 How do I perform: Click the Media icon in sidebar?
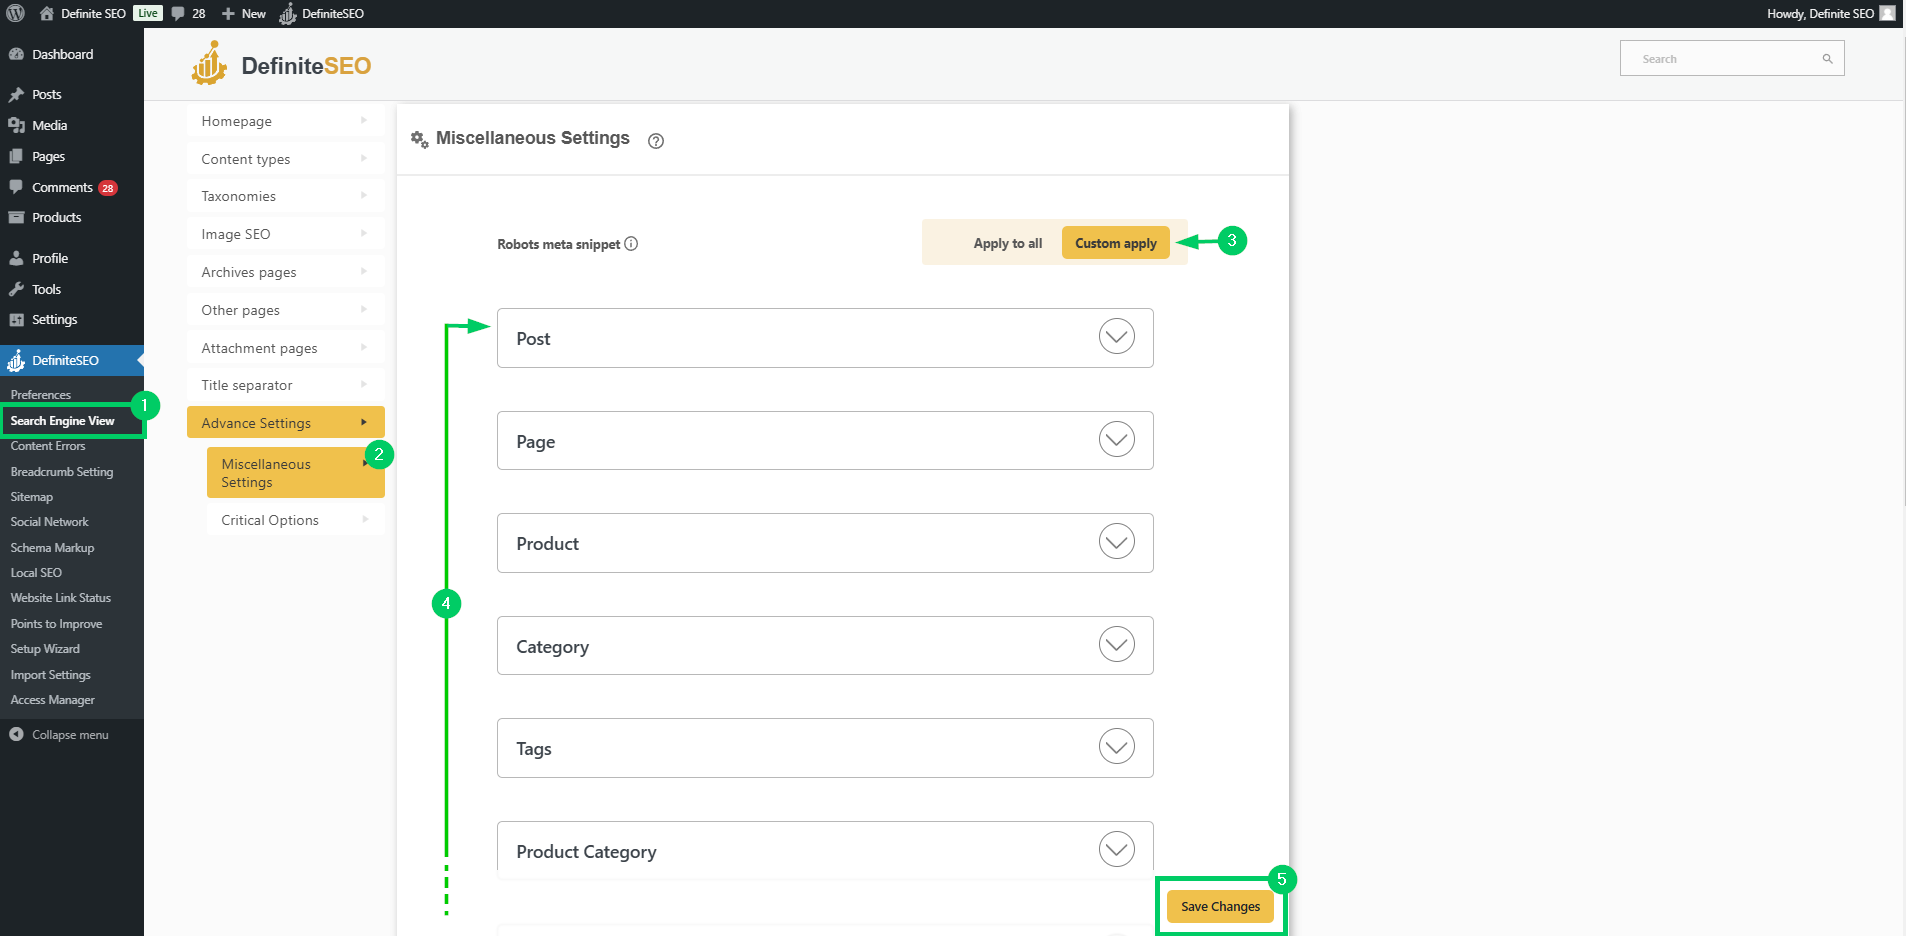click(x=16, y=125)
